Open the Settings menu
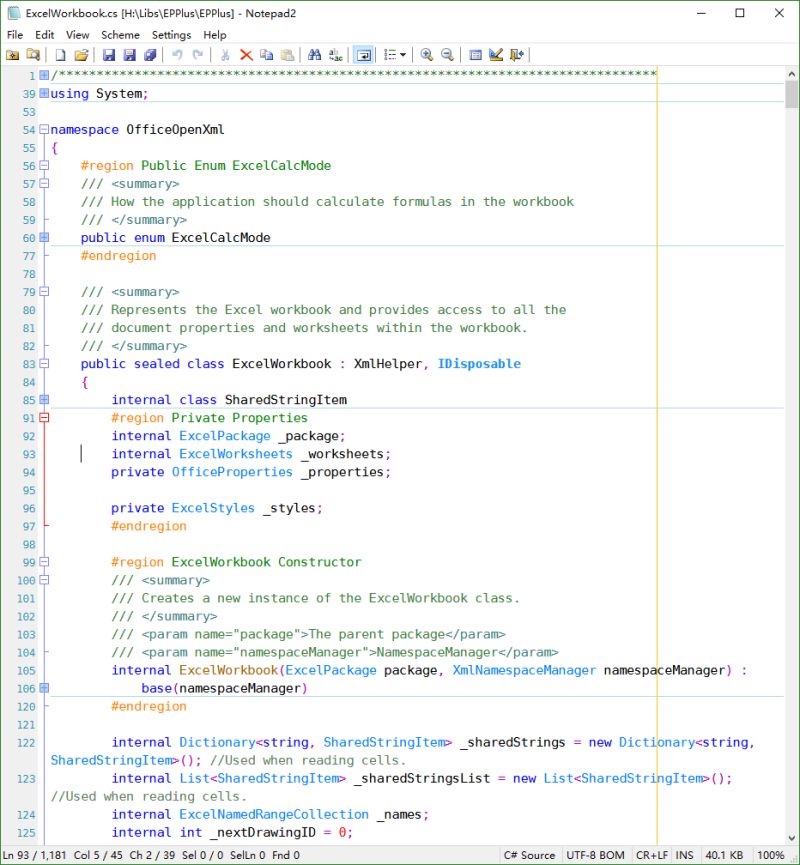This screenshot has width=800, height=865. point(166,34)
